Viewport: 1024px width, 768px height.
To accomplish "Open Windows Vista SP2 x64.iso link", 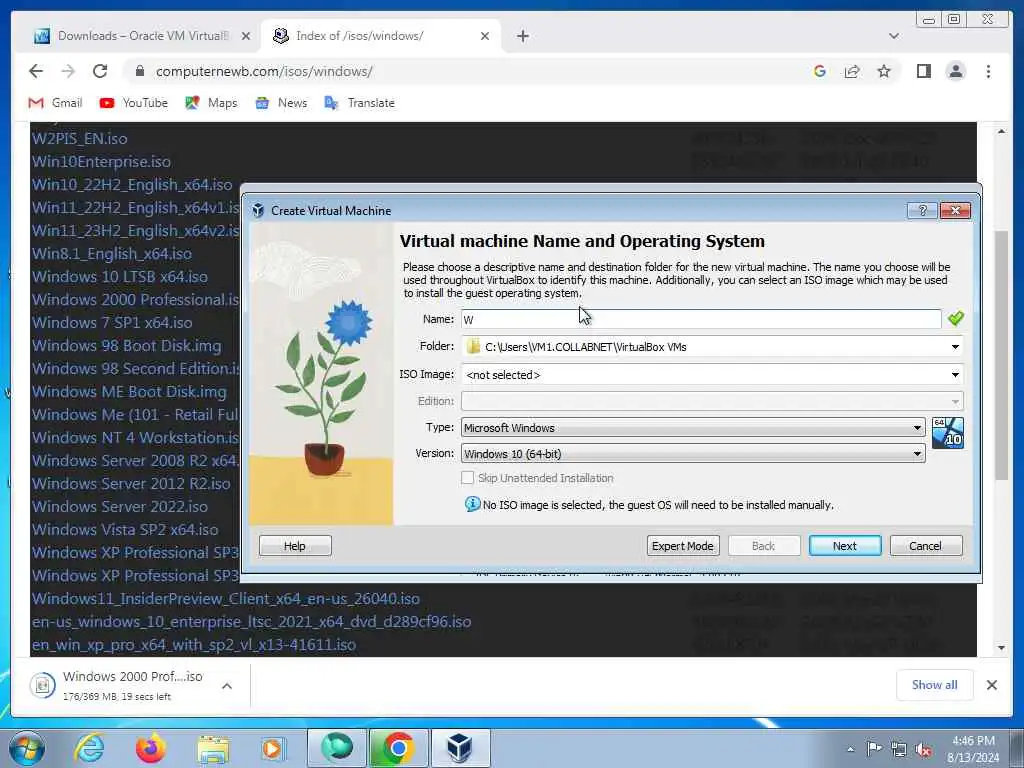I will (125, 530).
